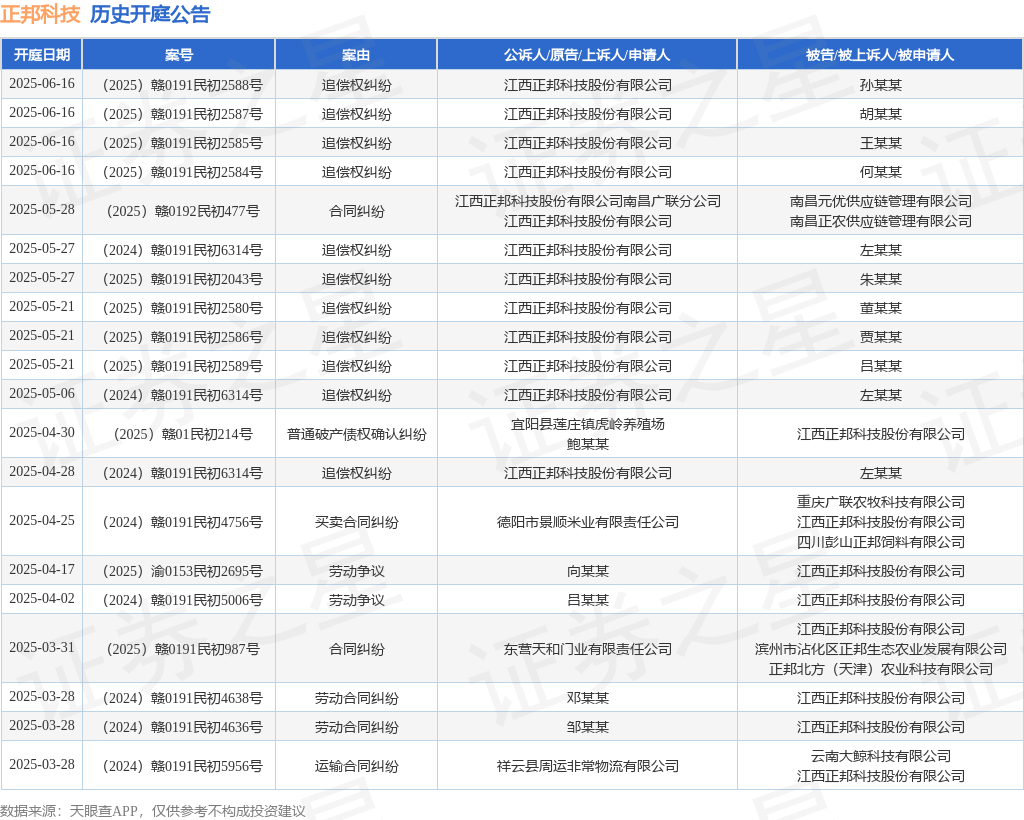
Task: Select case number (2024)赣0191民初5006号
Action: pos(183,600)
